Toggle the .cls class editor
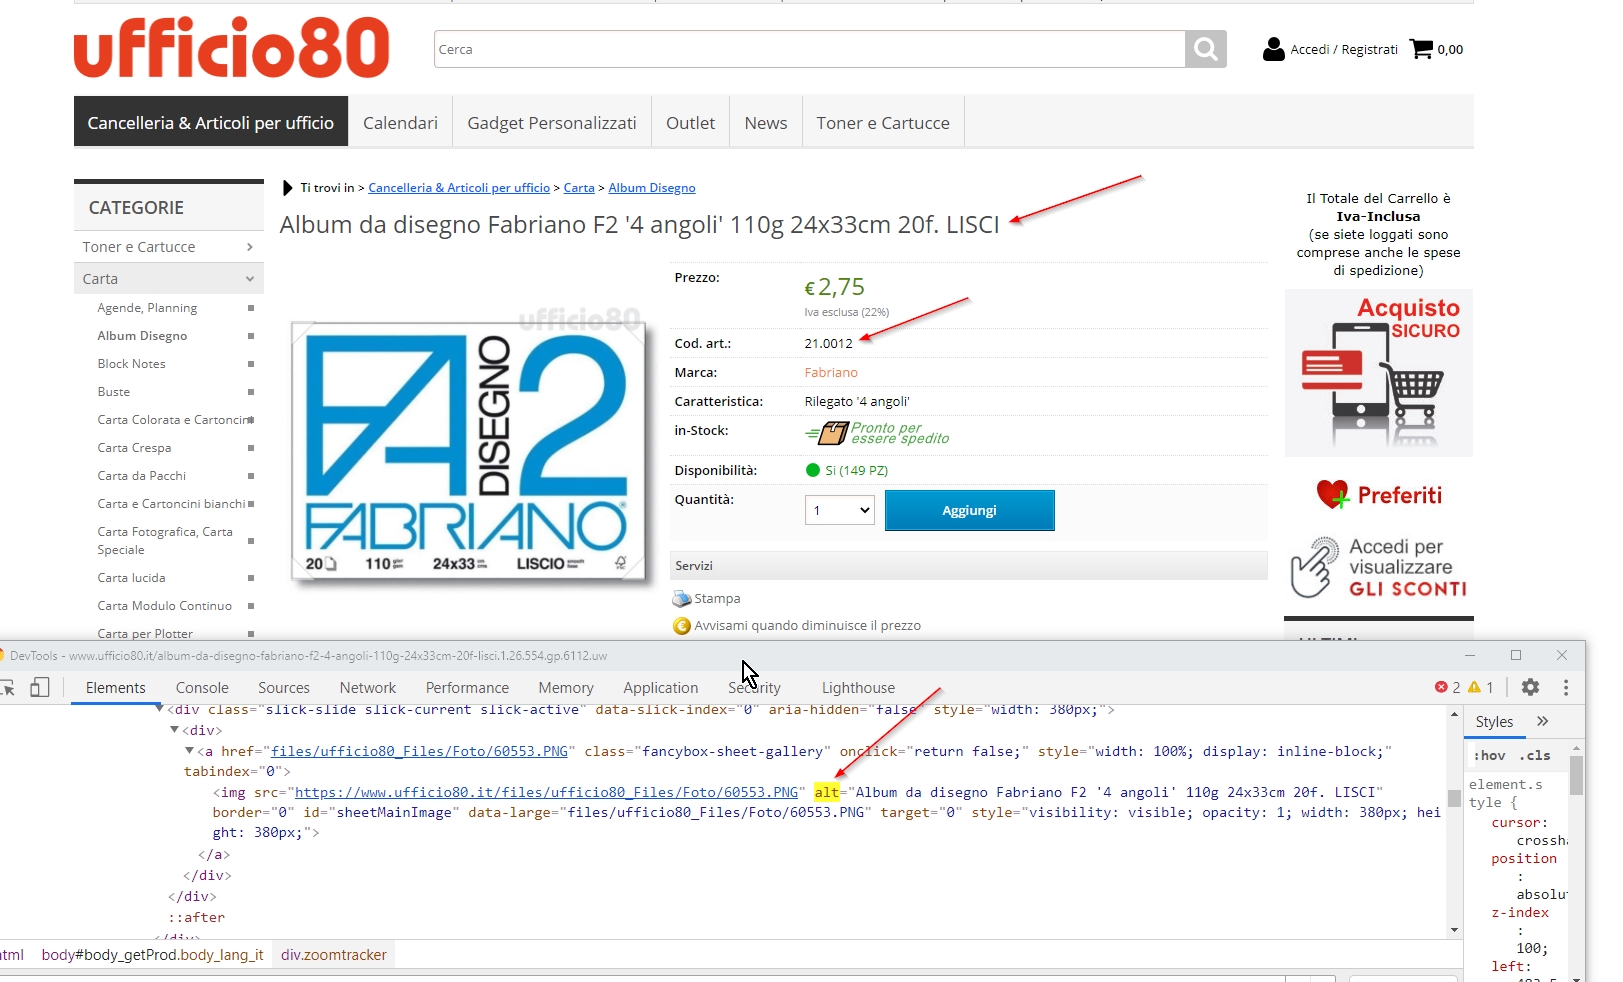 coord(1535,756)
